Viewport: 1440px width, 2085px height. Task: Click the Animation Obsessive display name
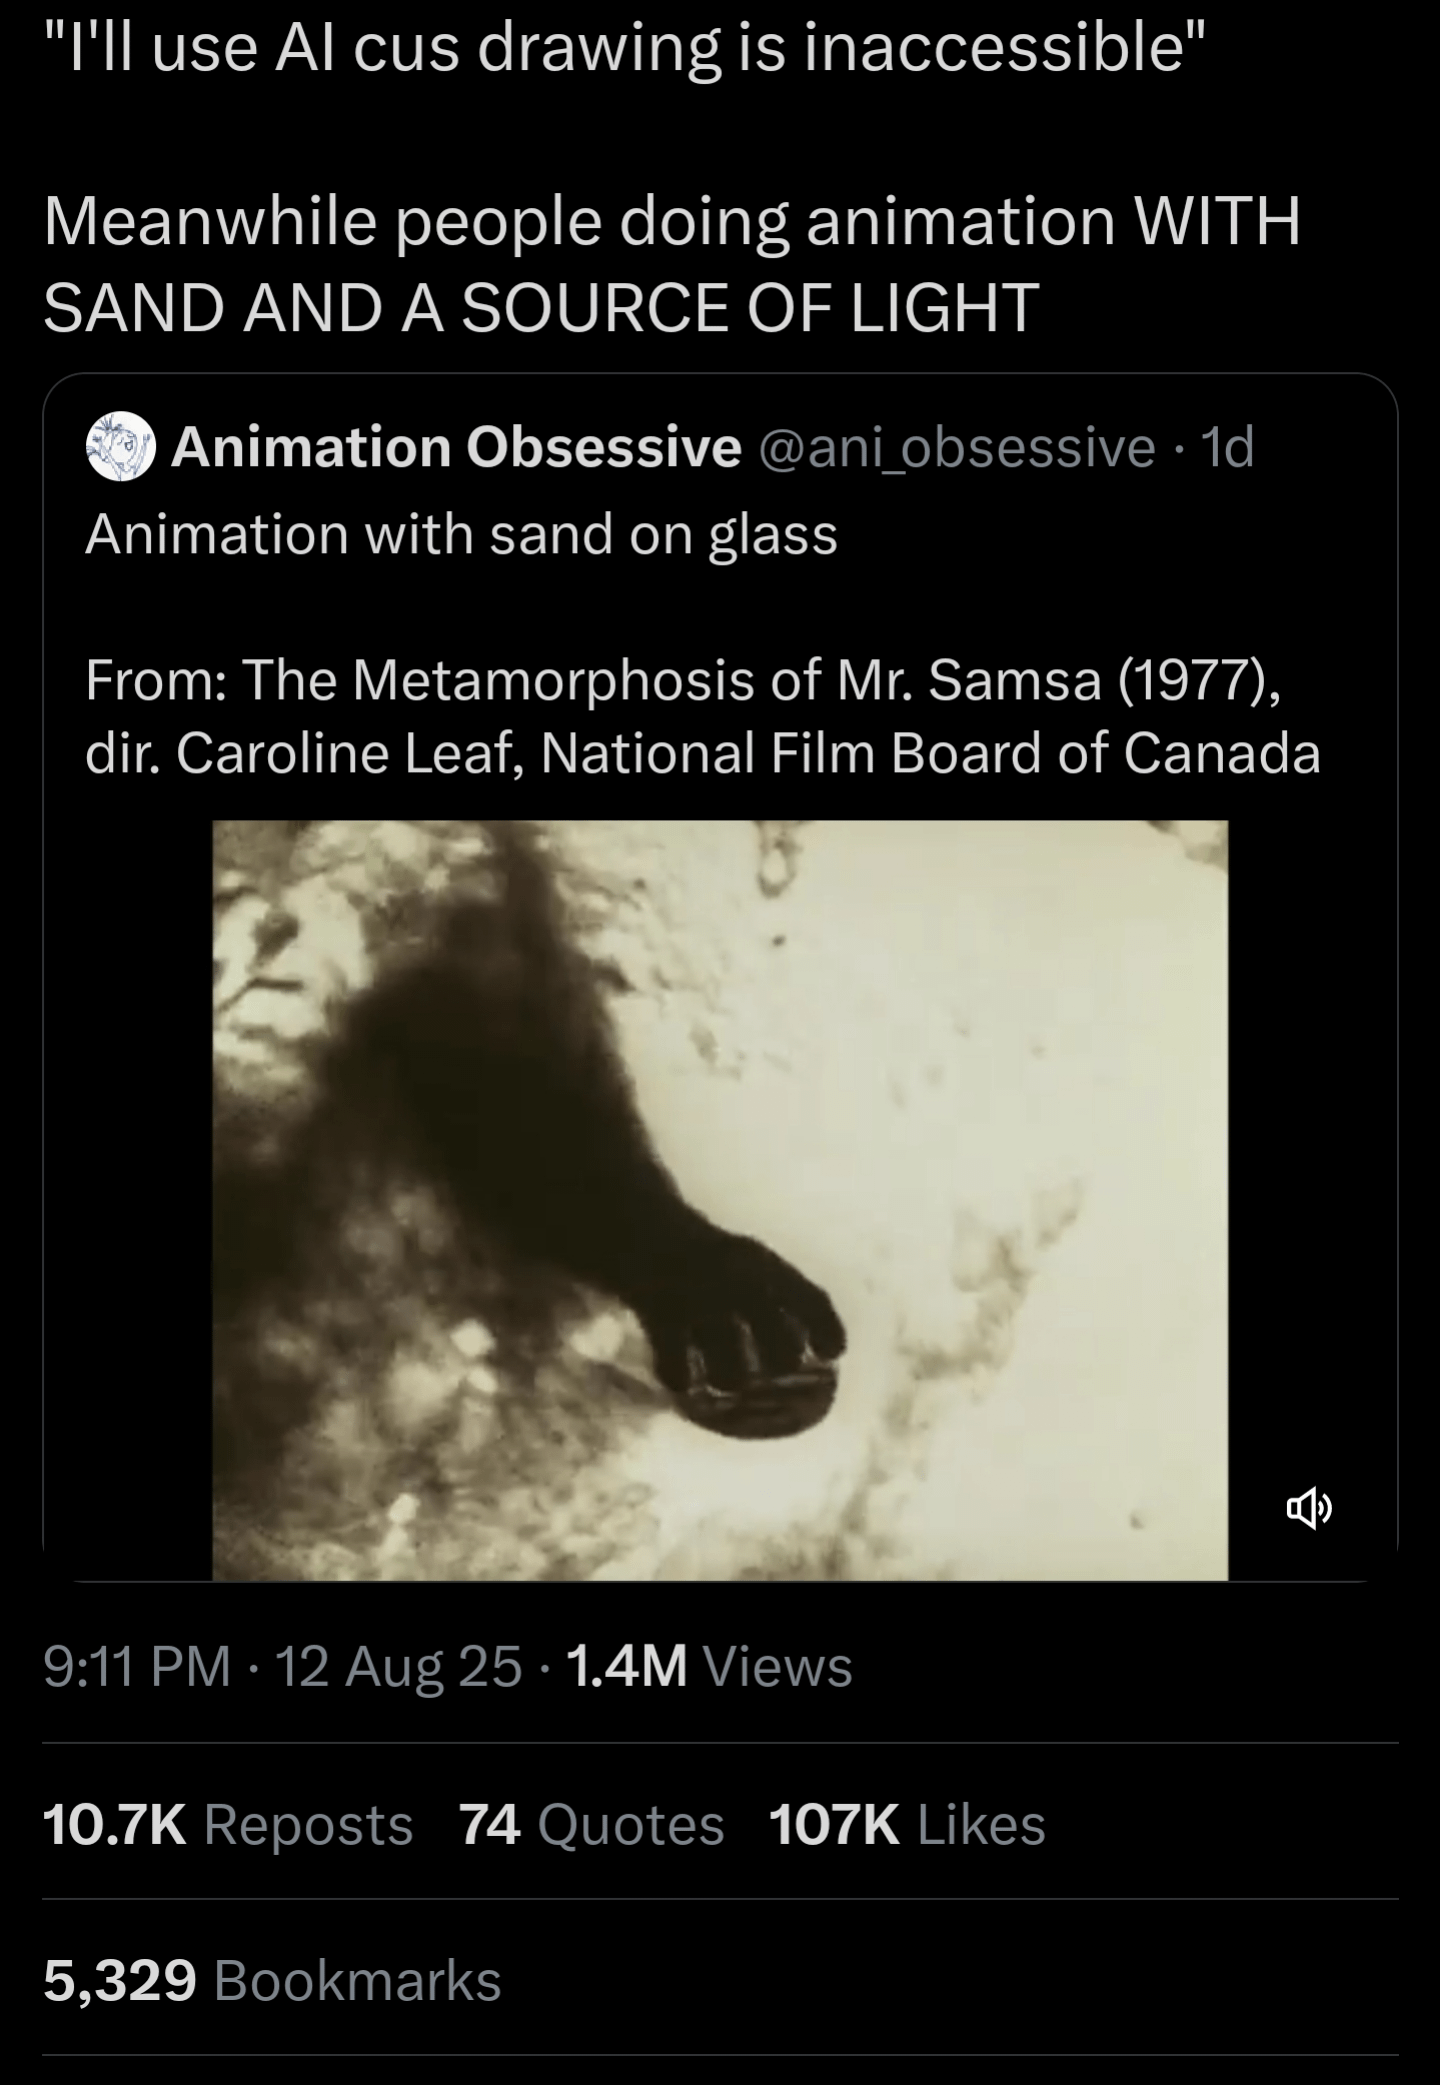pyautogui.click(x=456, y=447)
